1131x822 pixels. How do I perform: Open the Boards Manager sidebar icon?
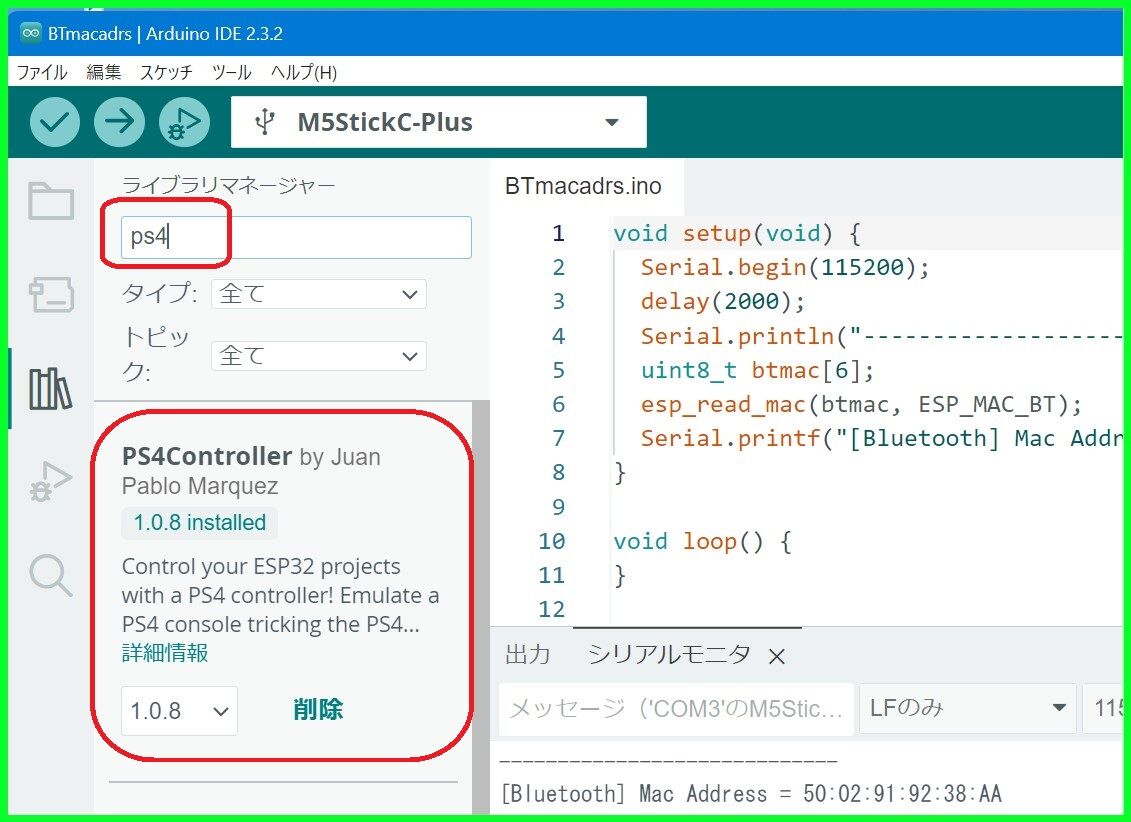(50, 294)
